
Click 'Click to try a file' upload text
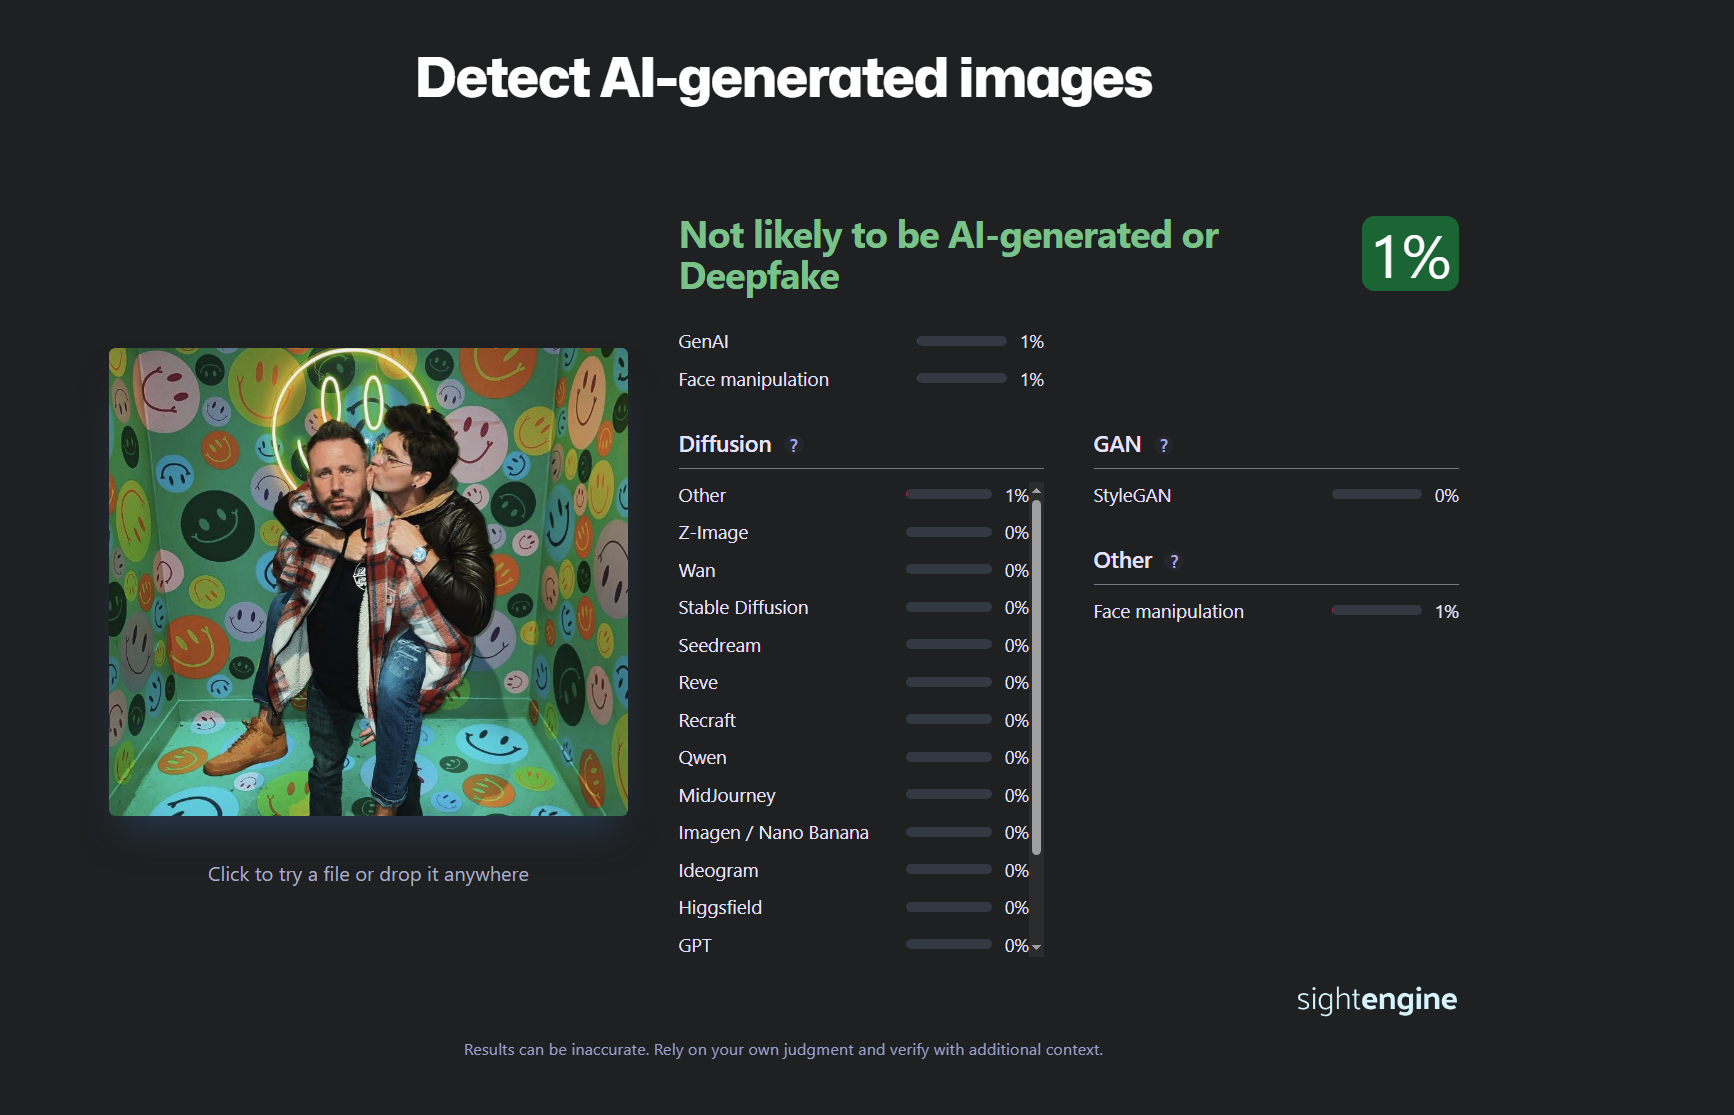[368, 874]
